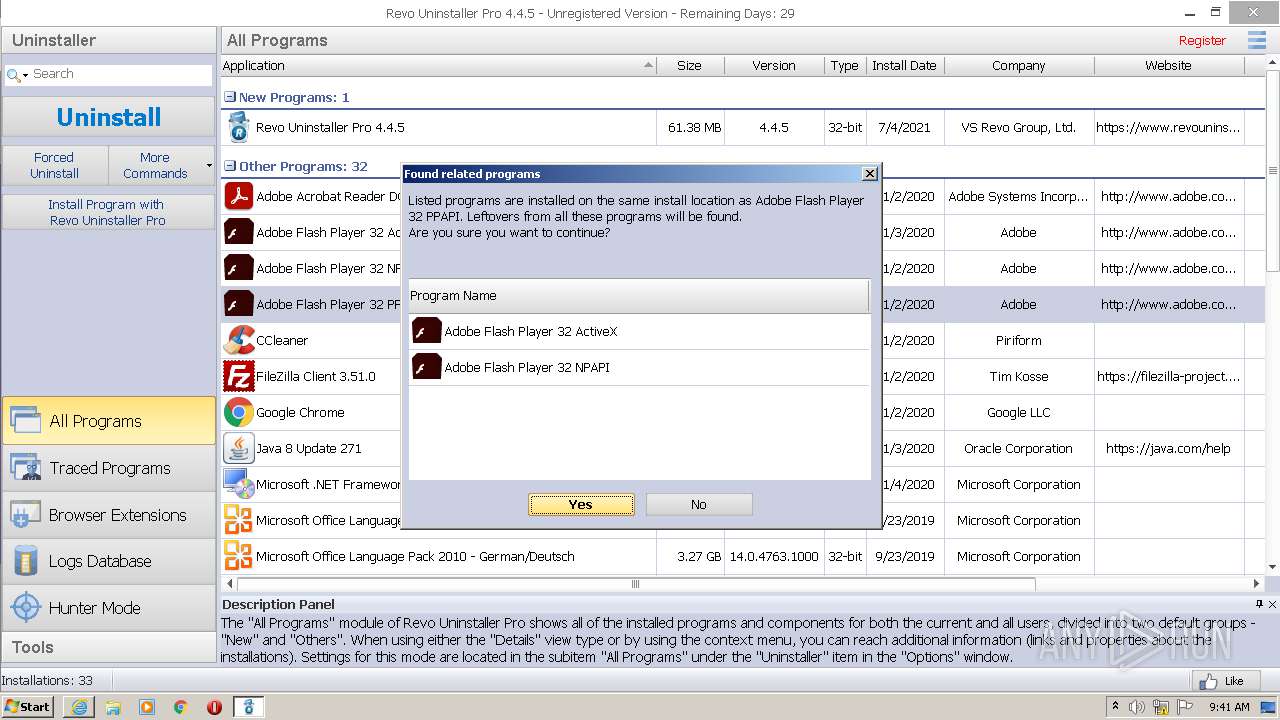1280x720 pixels.
Task: Click the FileZilla Client icon
Action: coord(238,376)
